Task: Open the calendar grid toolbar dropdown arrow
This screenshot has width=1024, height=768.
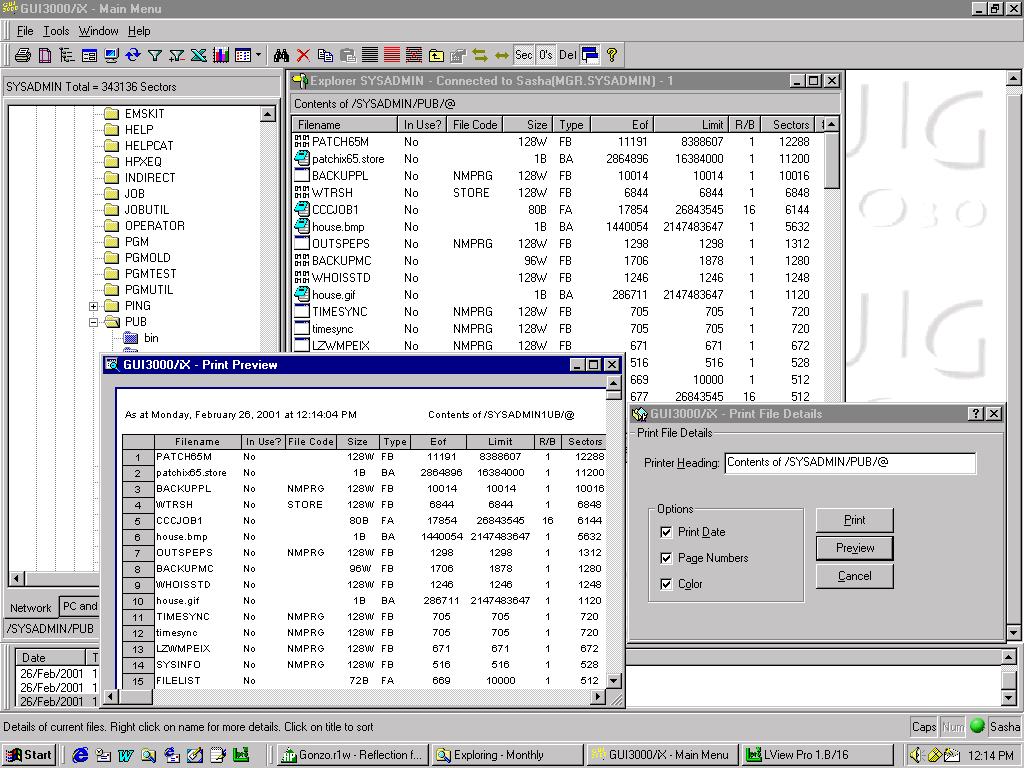Action: [x=258, y=56]
